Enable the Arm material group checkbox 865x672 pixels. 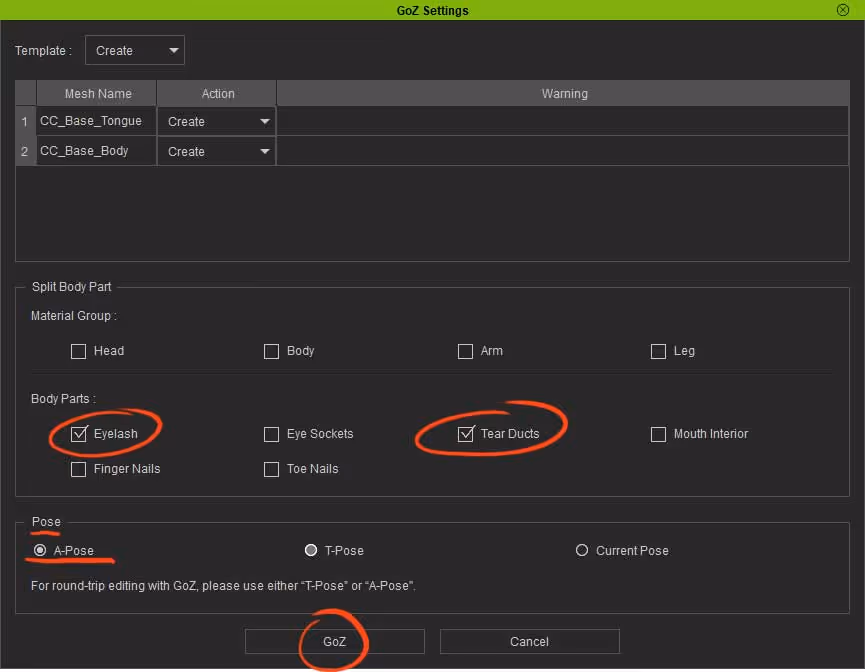(x=465, y=351)
